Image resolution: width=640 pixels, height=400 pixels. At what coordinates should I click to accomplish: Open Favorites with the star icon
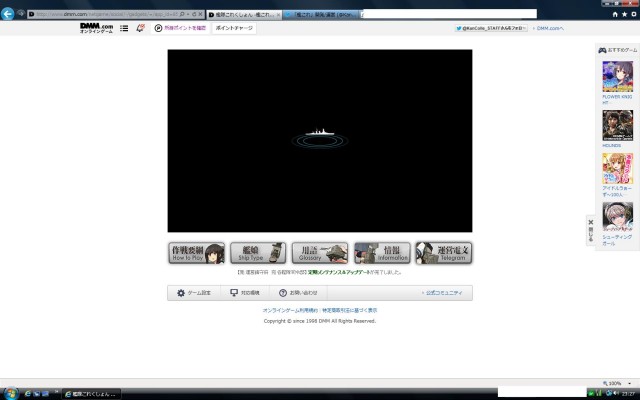[x=624, y=14]
